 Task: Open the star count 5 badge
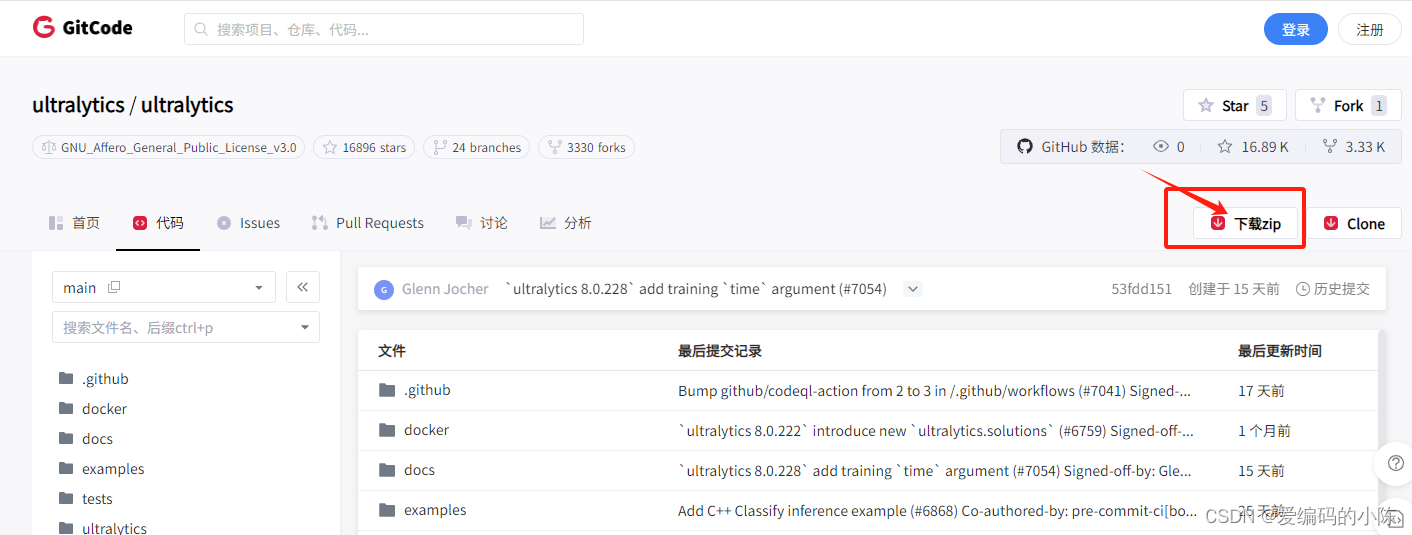coord(1264,106)
